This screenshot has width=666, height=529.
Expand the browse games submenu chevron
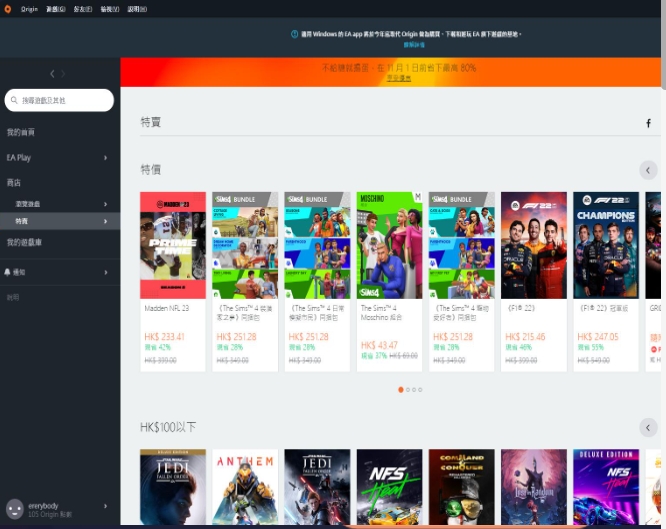[105, 204]
